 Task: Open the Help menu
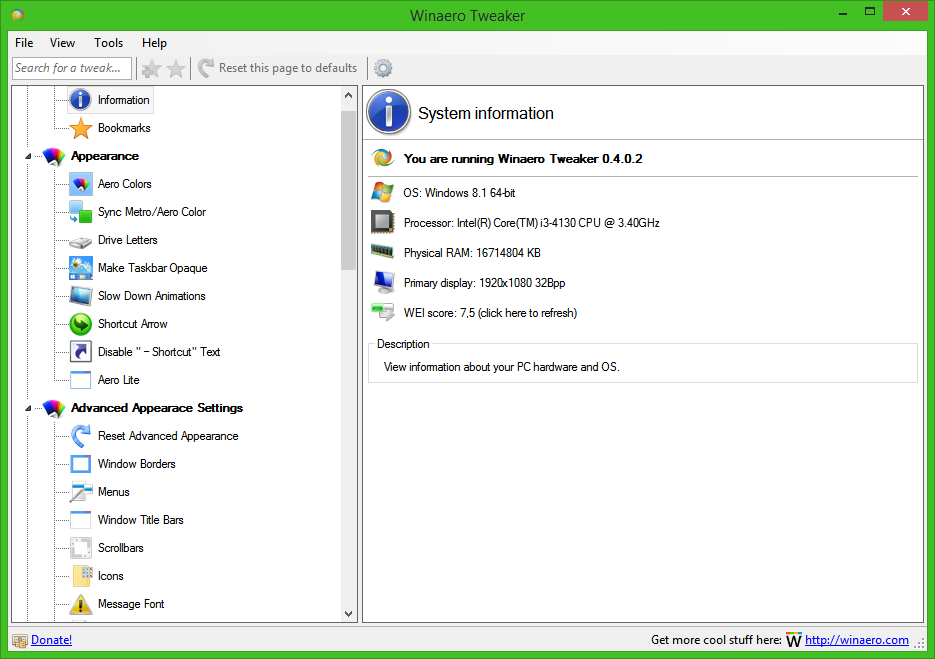154,43
